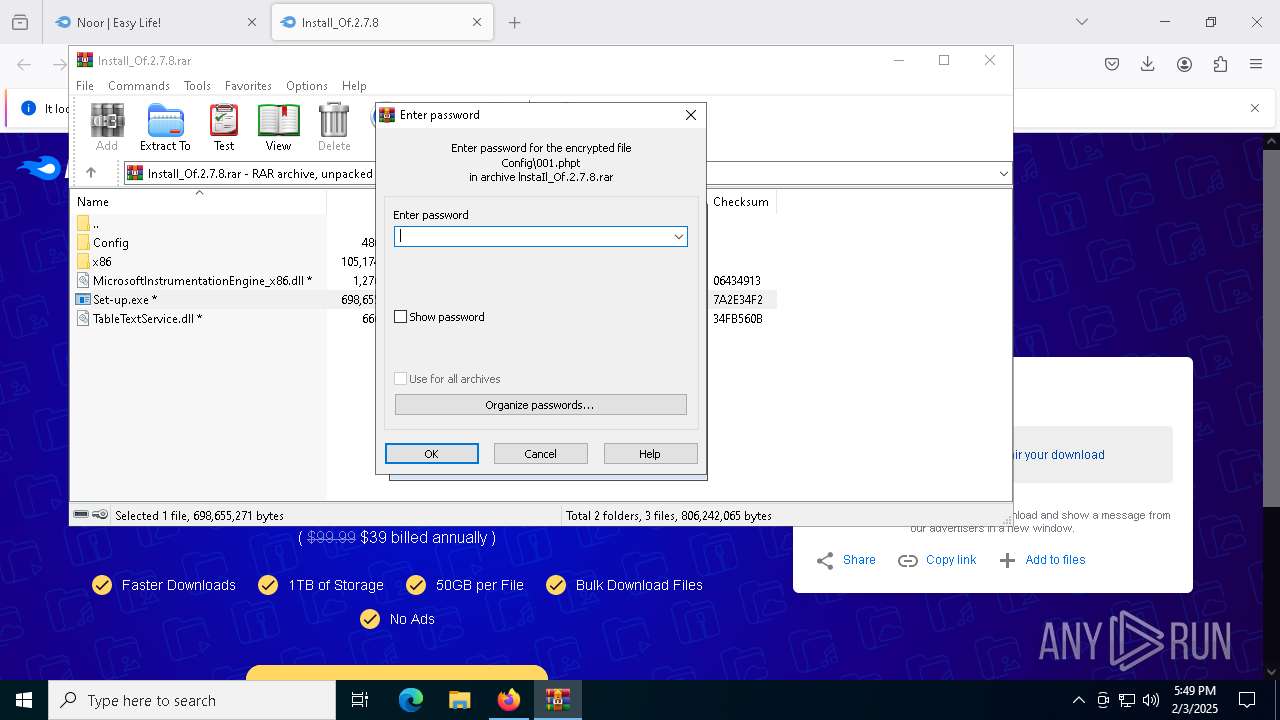This screenshot has height=720, width=1280.
Task: Sort file list by Checksum column
Action: tap(741, 201)
